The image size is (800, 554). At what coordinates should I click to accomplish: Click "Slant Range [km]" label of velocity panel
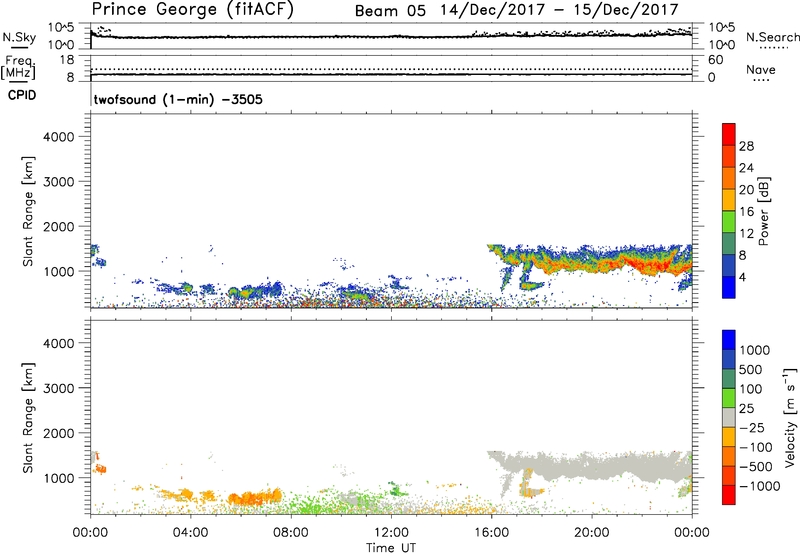(28, 418)
